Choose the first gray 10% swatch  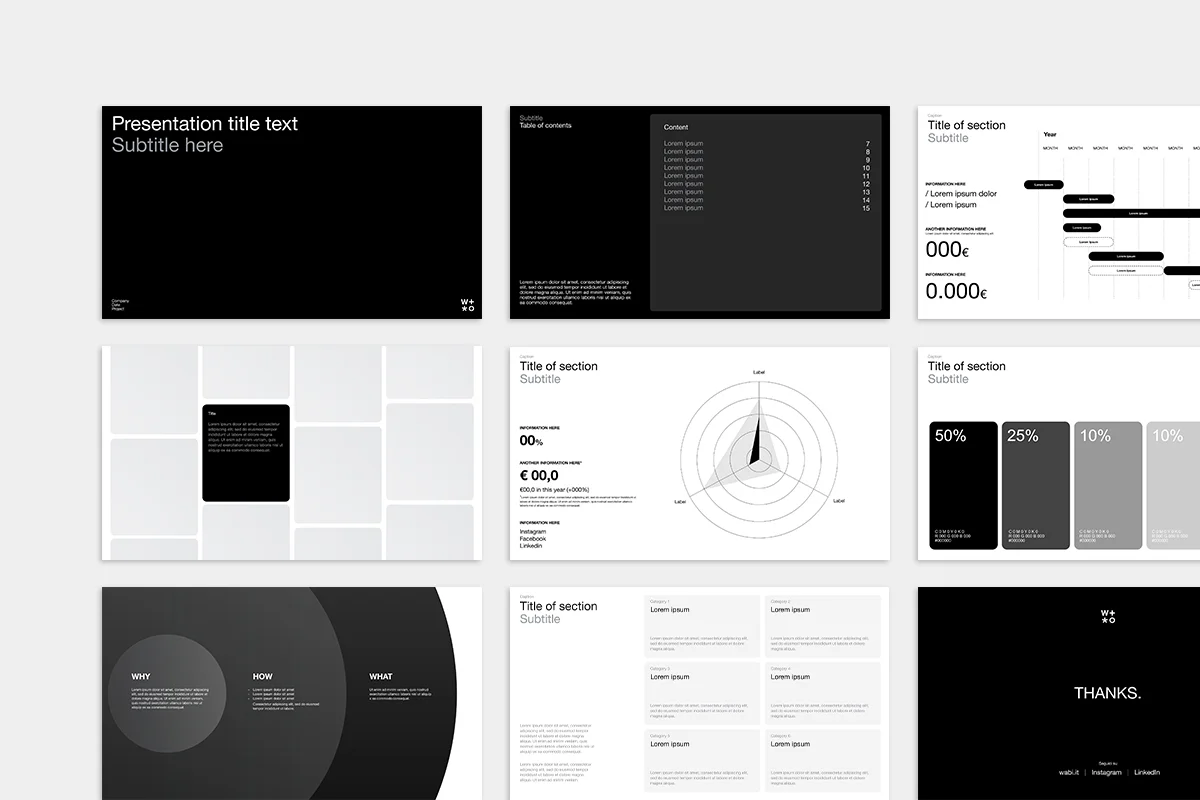(1108, 485)
